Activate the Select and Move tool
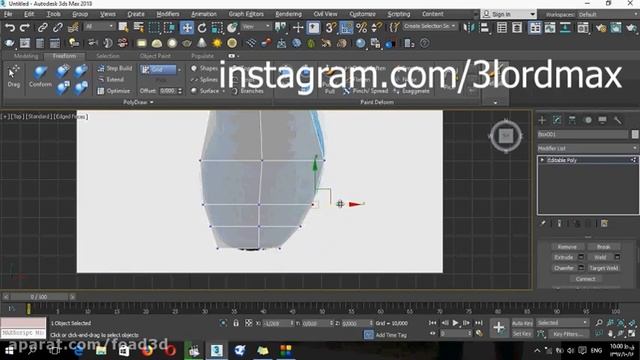 [187, 28]
